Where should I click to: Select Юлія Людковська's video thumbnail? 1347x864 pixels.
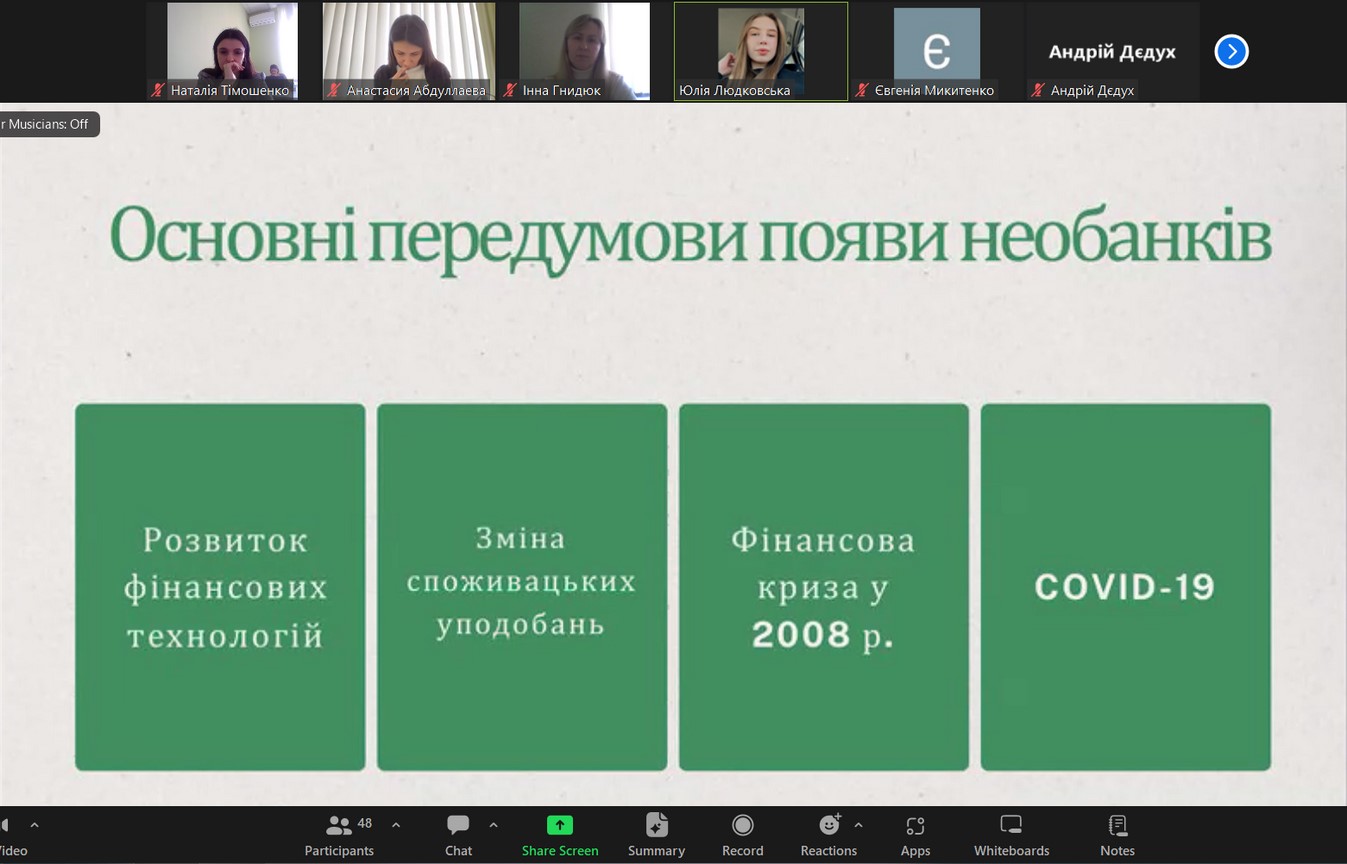[x=760, y=51]
